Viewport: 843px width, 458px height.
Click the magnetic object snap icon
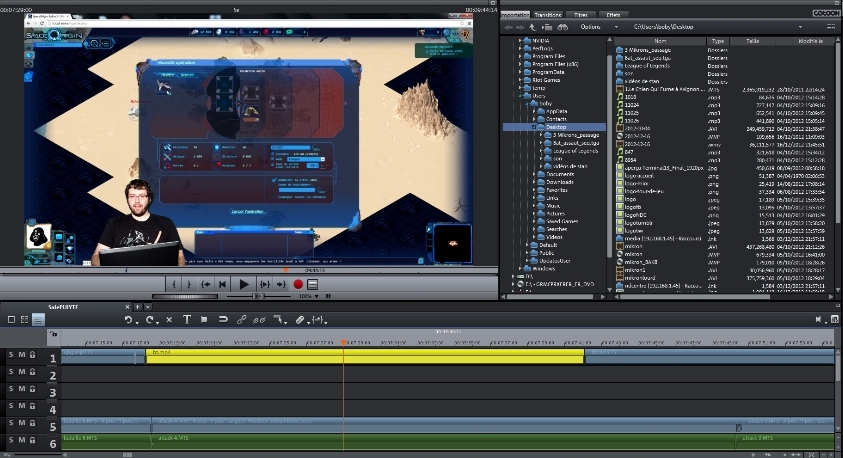tap(223, 320)
